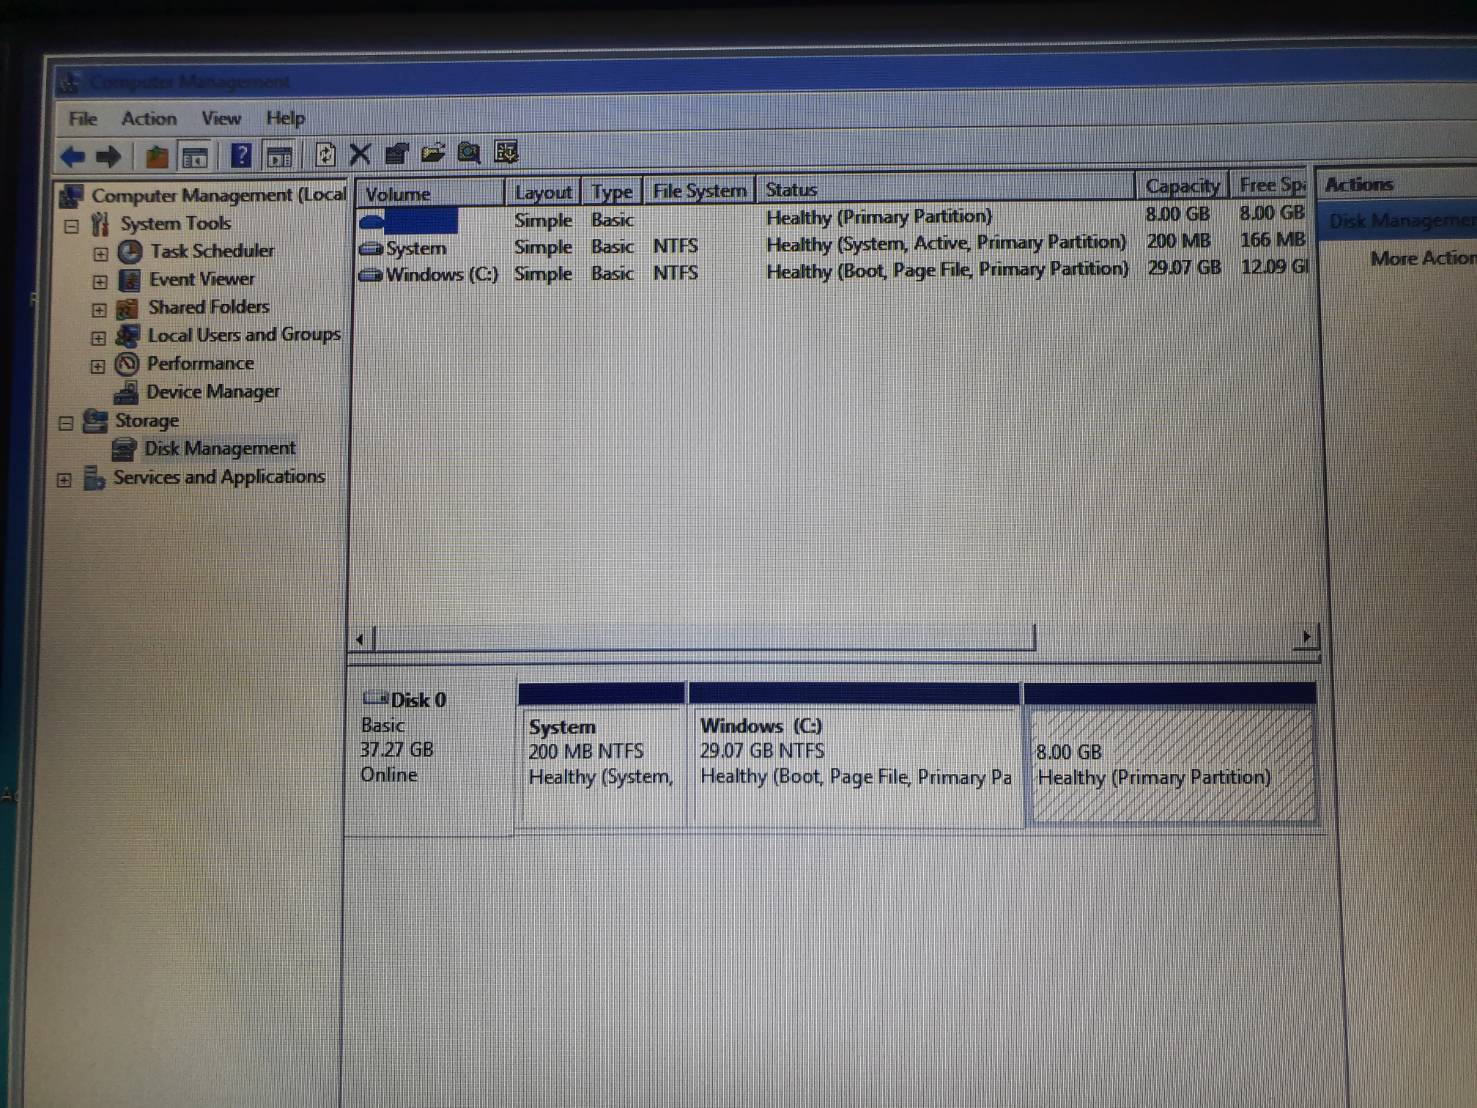Collapse the System Tools tree node

71,226
